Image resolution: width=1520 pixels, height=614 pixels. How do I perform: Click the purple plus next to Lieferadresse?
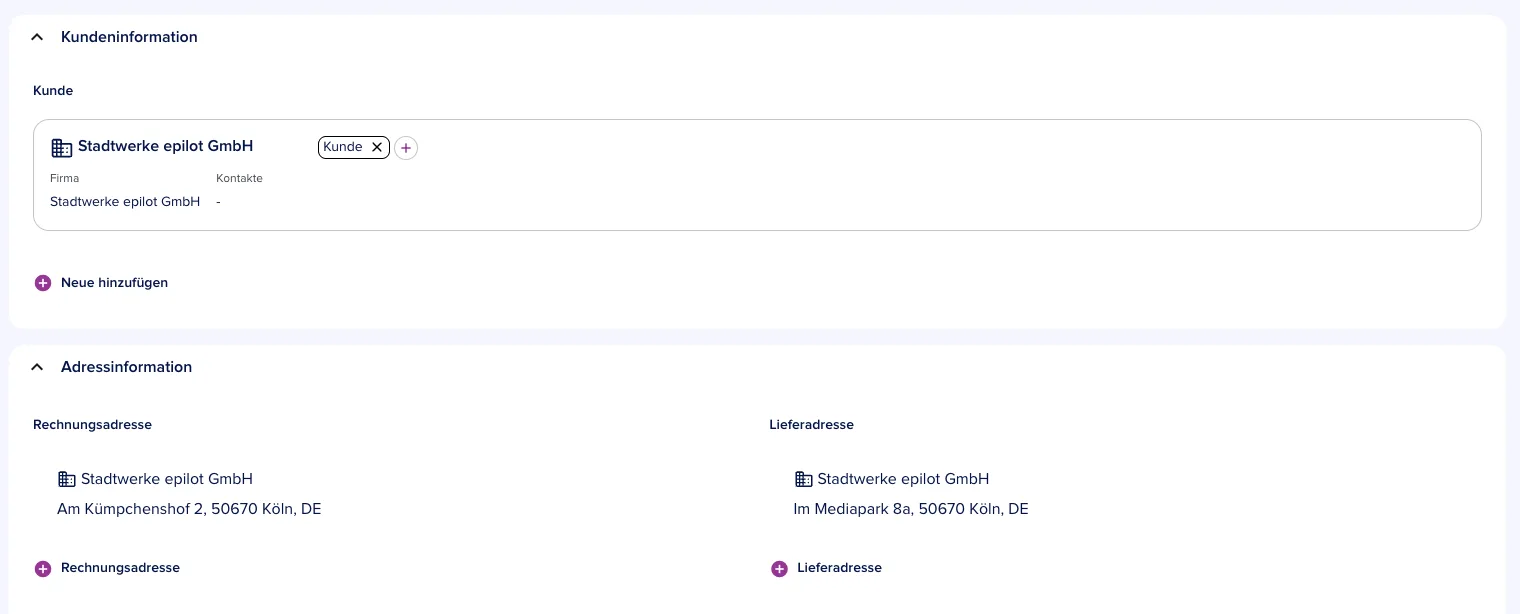tap(779, 569)
